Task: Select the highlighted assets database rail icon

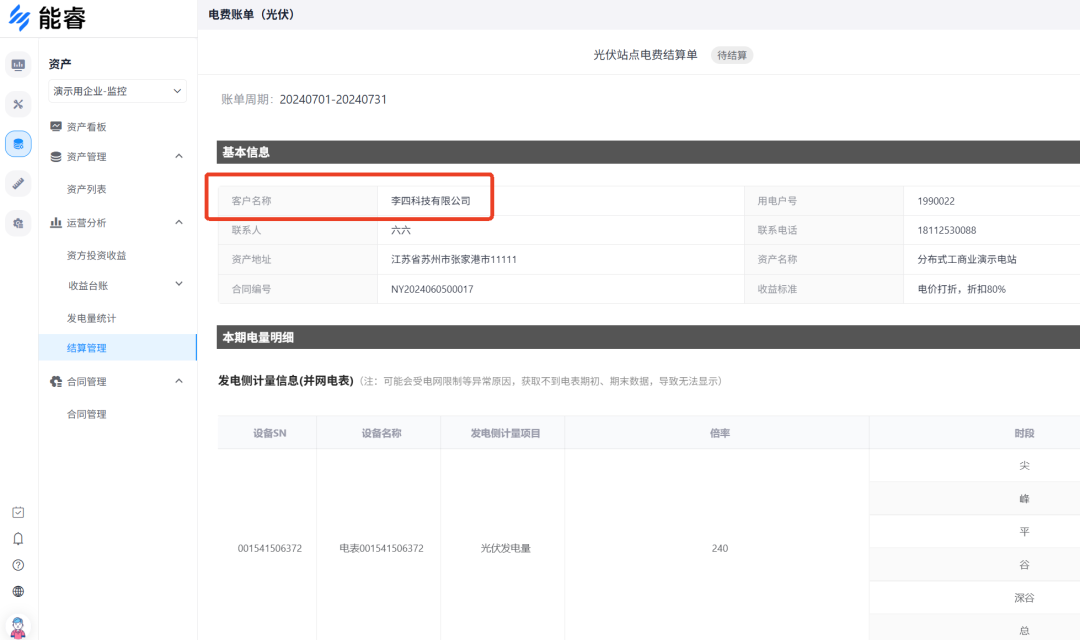Action: point(18,144)
